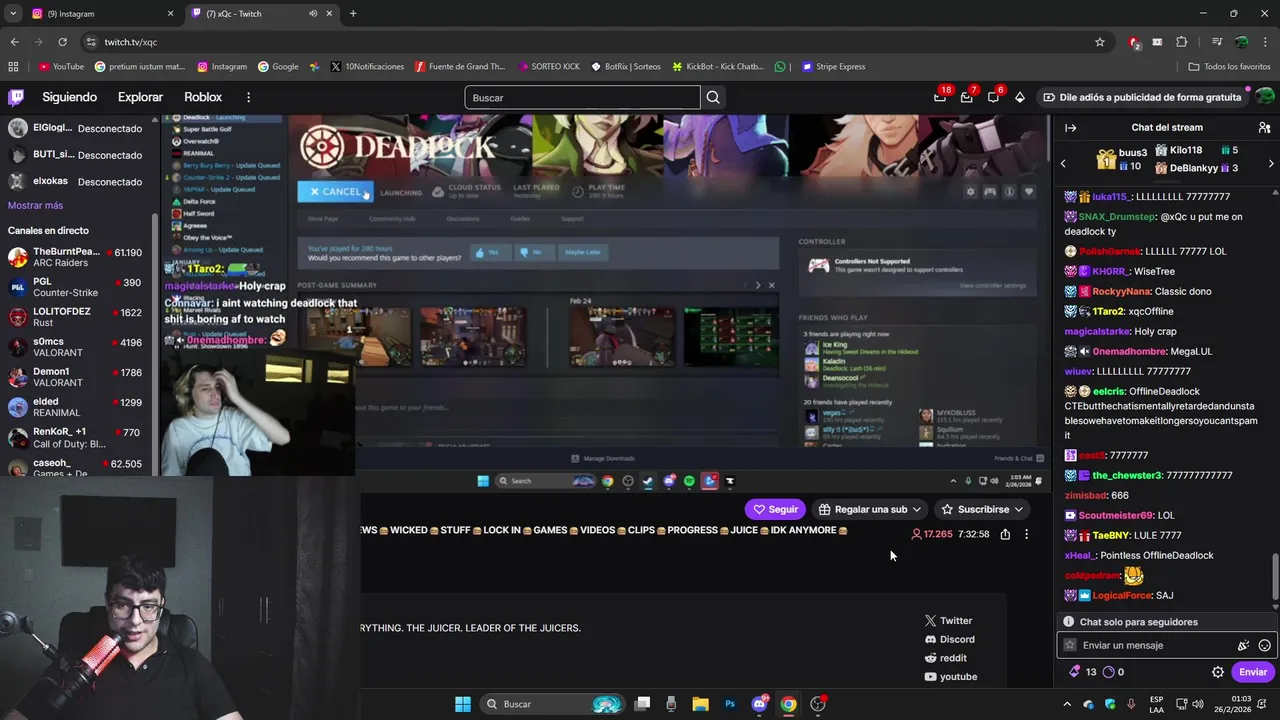Click the channel points icon showing 13
The width and height of the screenshot is (1280, 720).
pos(1082,672)
